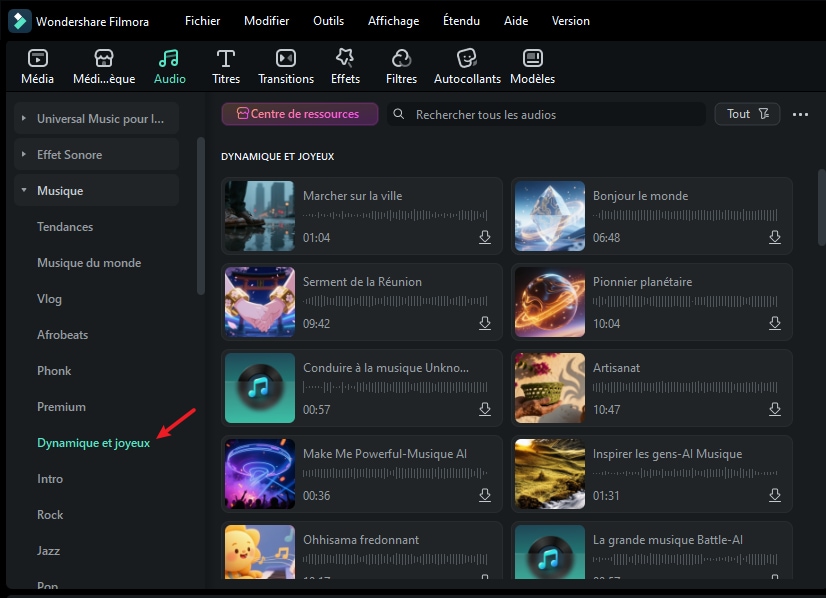The image size is (826, 598).
Task: Open the Autocollants stickers icon
Action: tap(466, 59)
